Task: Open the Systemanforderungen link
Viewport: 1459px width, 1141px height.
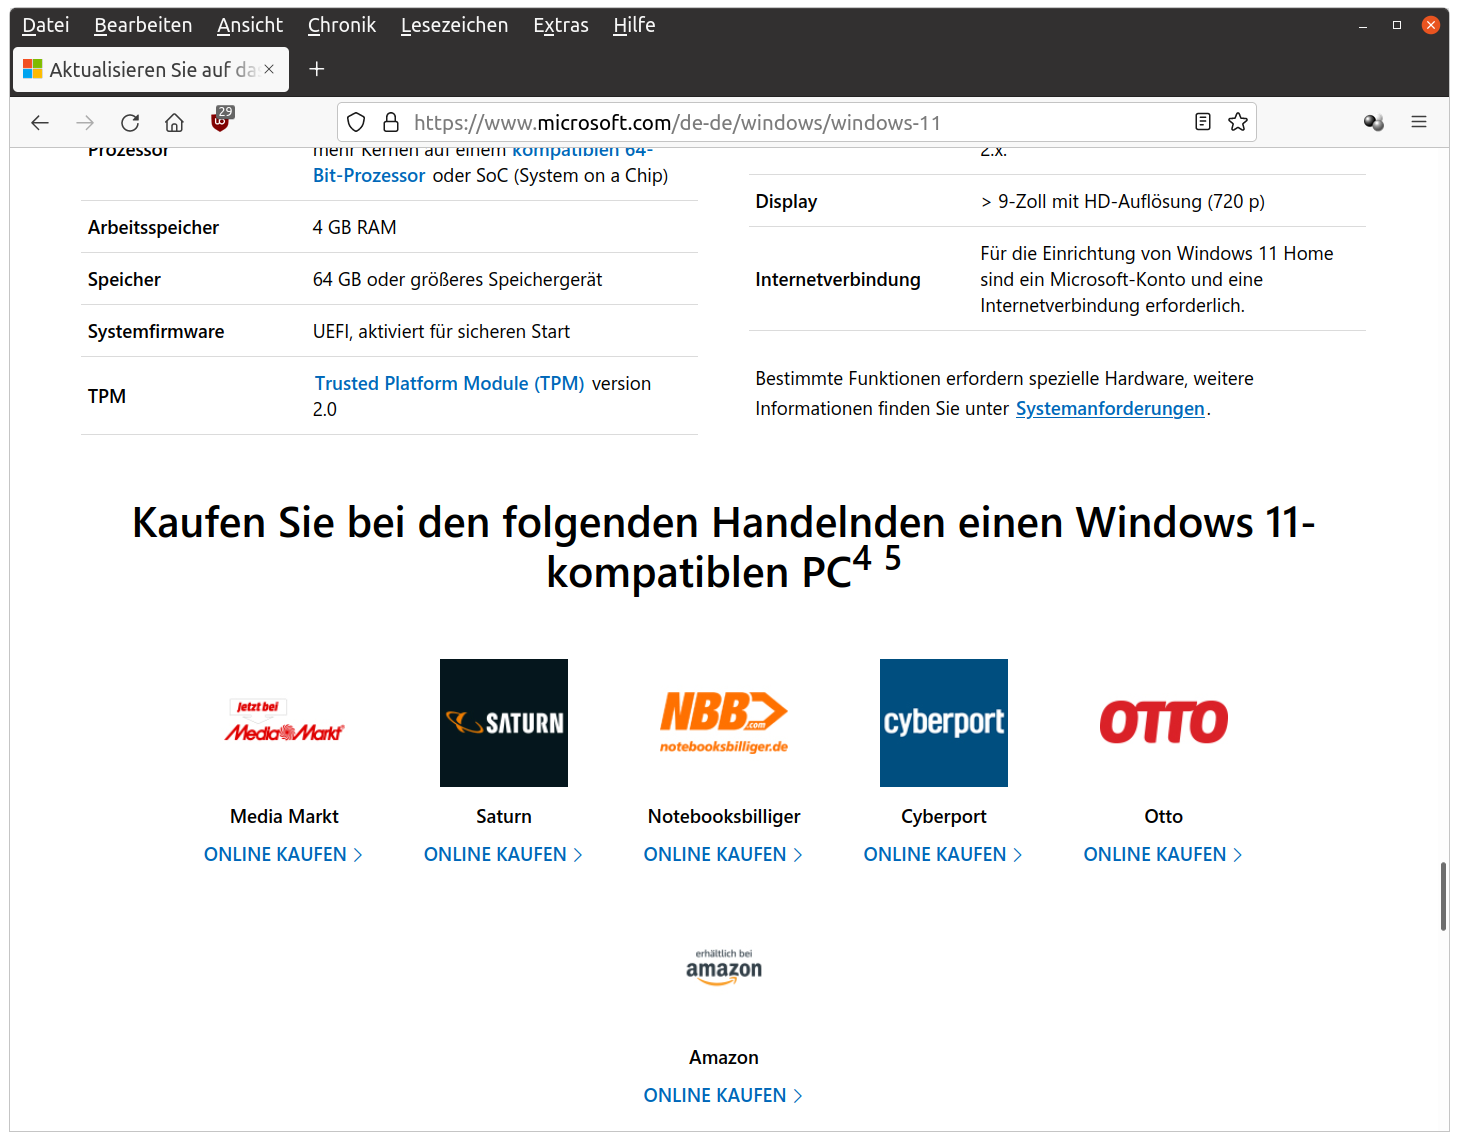Action: tap(1110, 408)
